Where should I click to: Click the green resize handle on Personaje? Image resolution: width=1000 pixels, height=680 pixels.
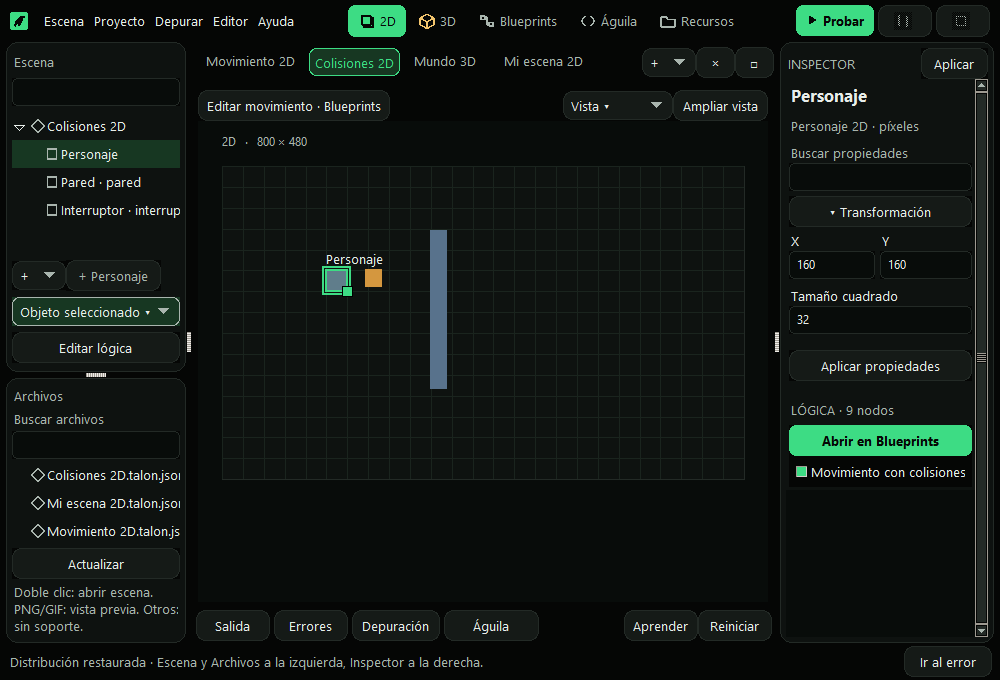pos(348,292)
